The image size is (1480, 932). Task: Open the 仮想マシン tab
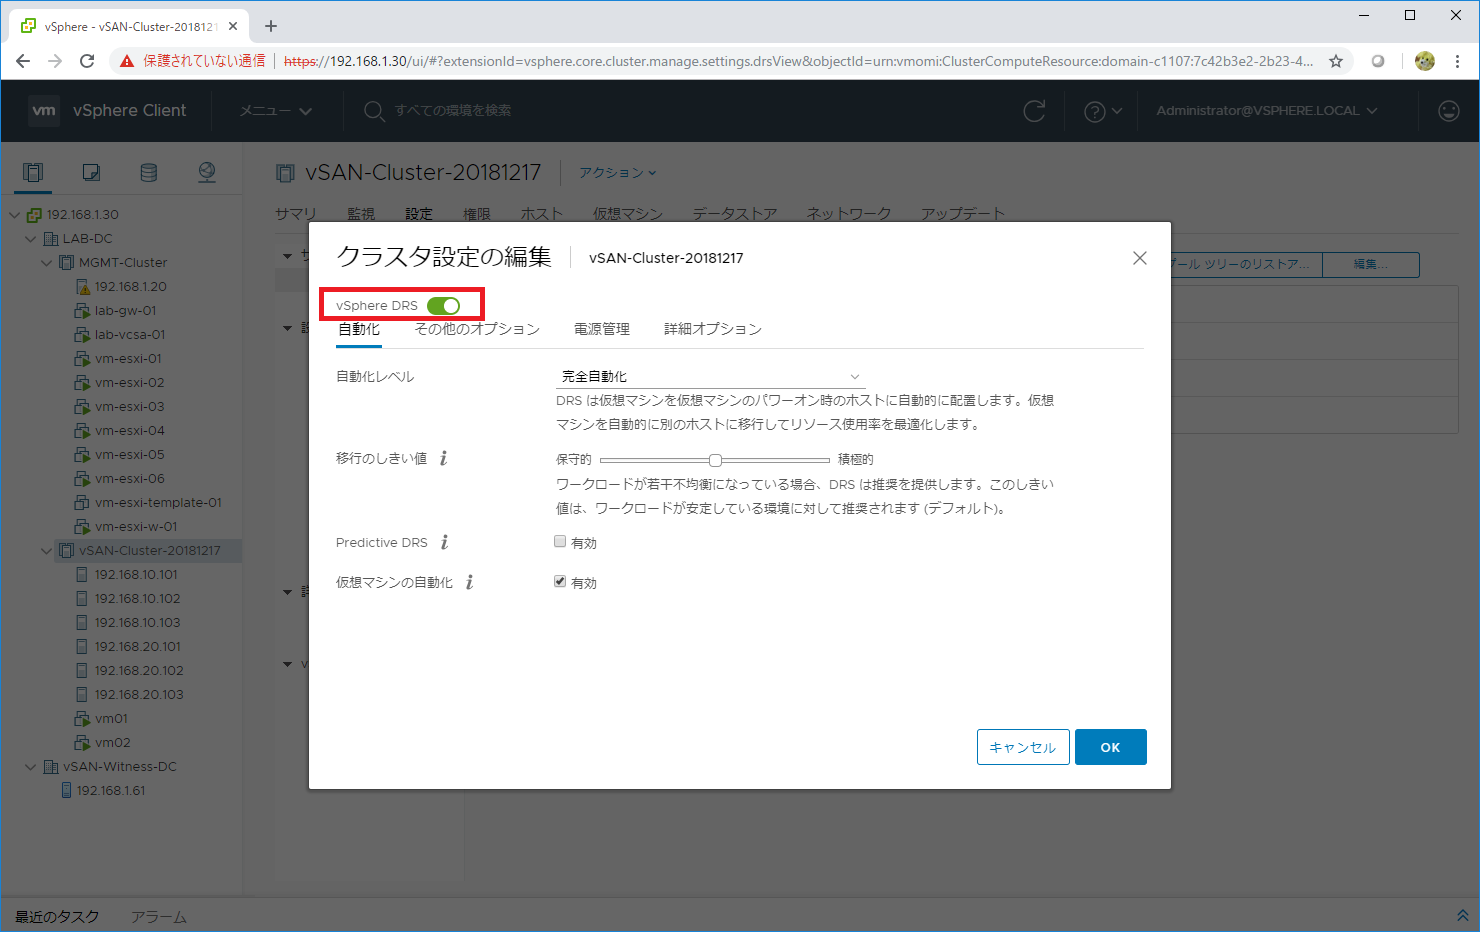[x=628, y=214]
